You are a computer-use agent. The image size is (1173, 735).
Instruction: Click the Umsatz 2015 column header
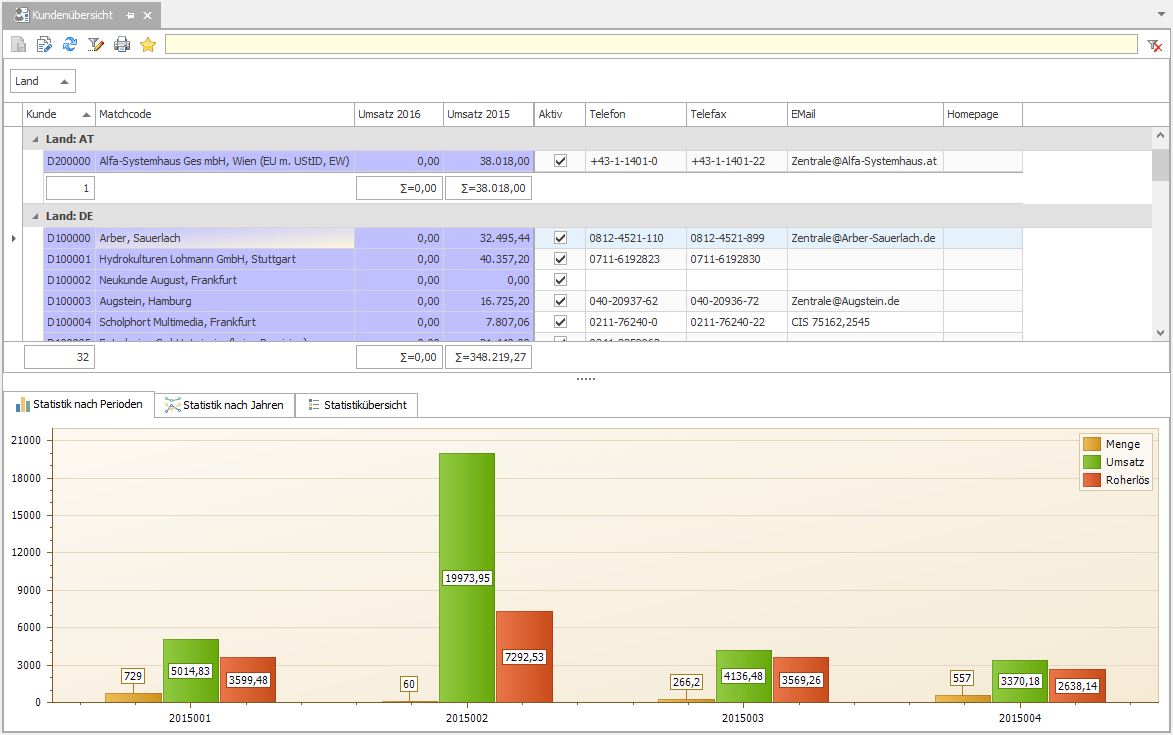[489, 114]
